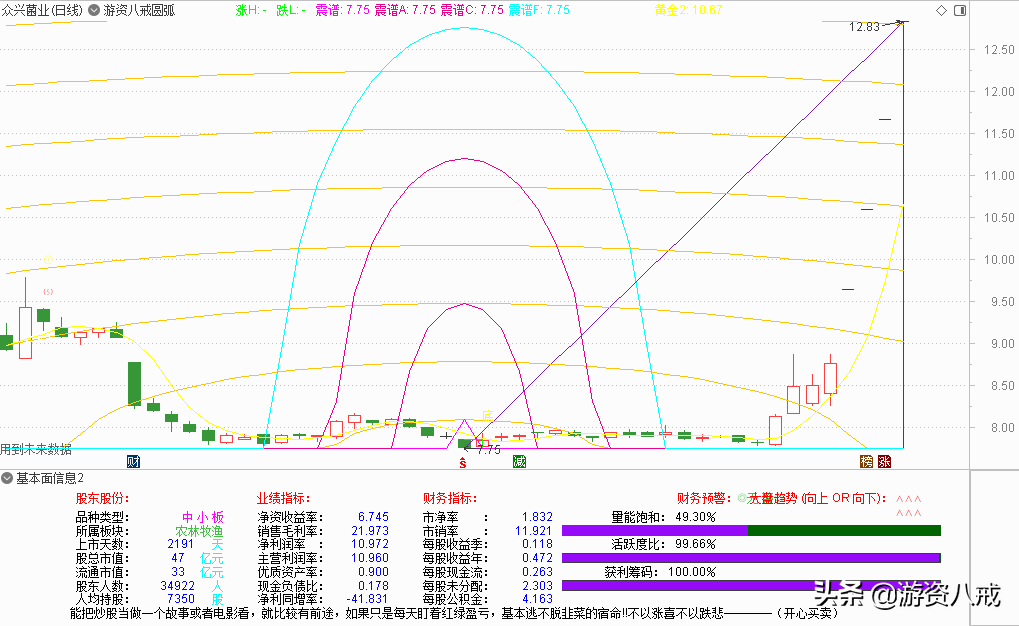Click the 33 亿元 circulating cap value
This screenshot has height=626, width=1019.
198,572
